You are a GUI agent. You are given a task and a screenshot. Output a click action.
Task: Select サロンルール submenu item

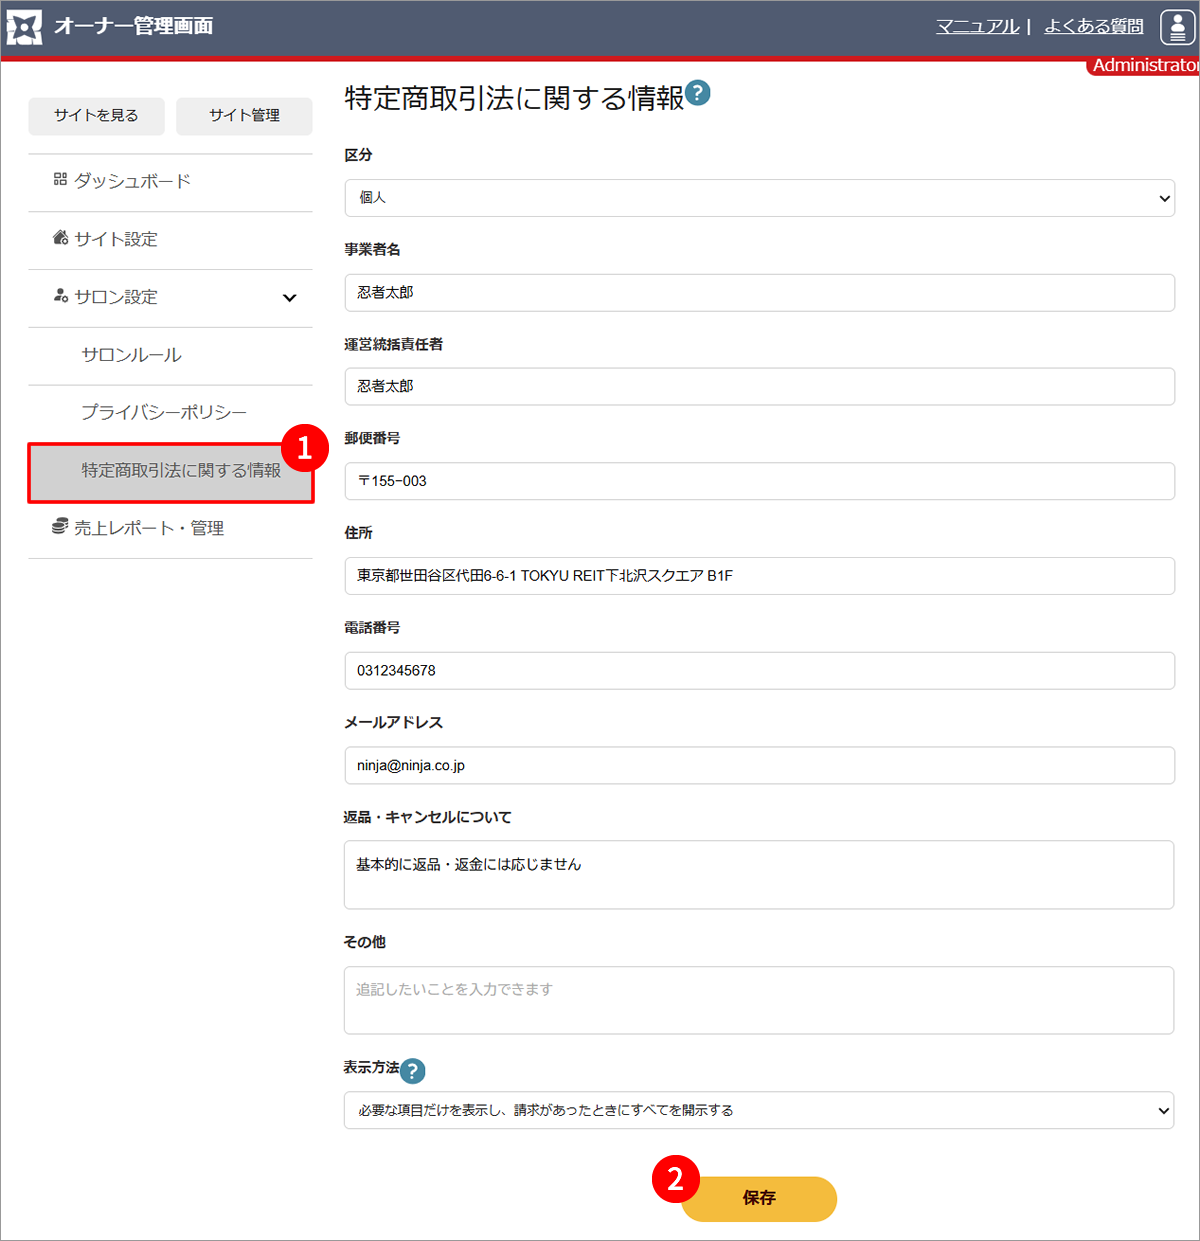[x=131, y=355]
